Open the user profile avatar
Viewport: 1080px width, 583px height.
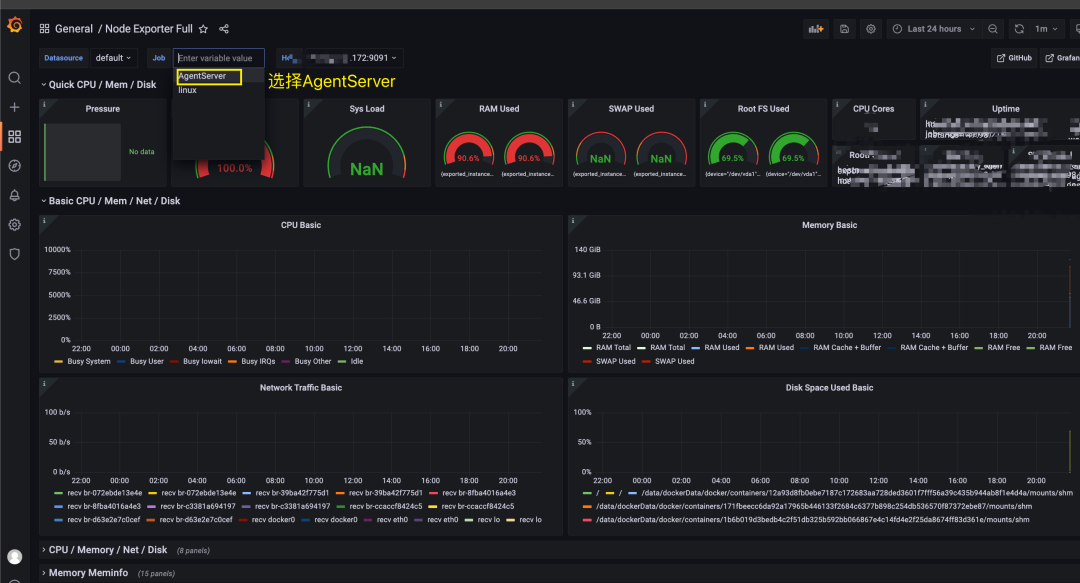pyautogui.click(x=14, y=557)
